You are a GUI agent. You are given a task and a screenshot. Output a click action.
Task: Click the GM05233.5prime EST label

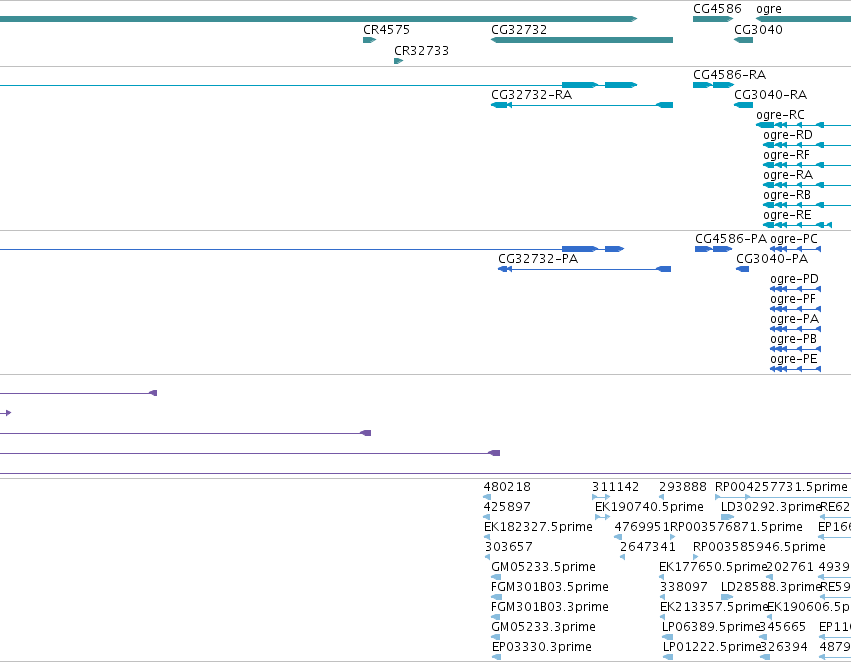[543, 567]
